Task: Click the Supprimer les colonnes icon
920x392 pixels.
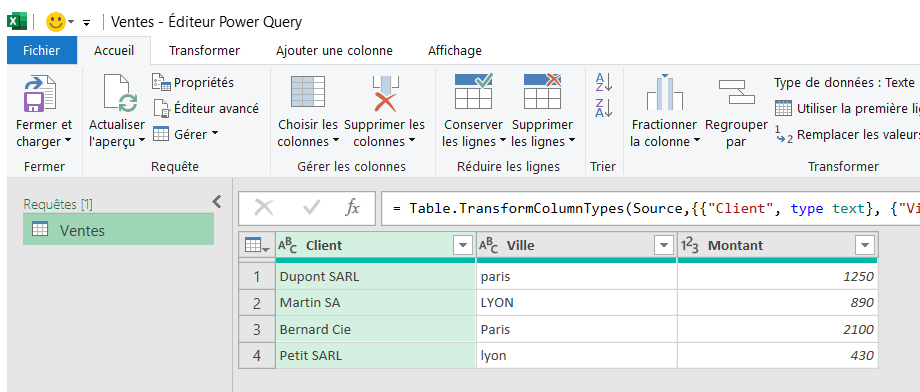Action: [x=385, y=93]
